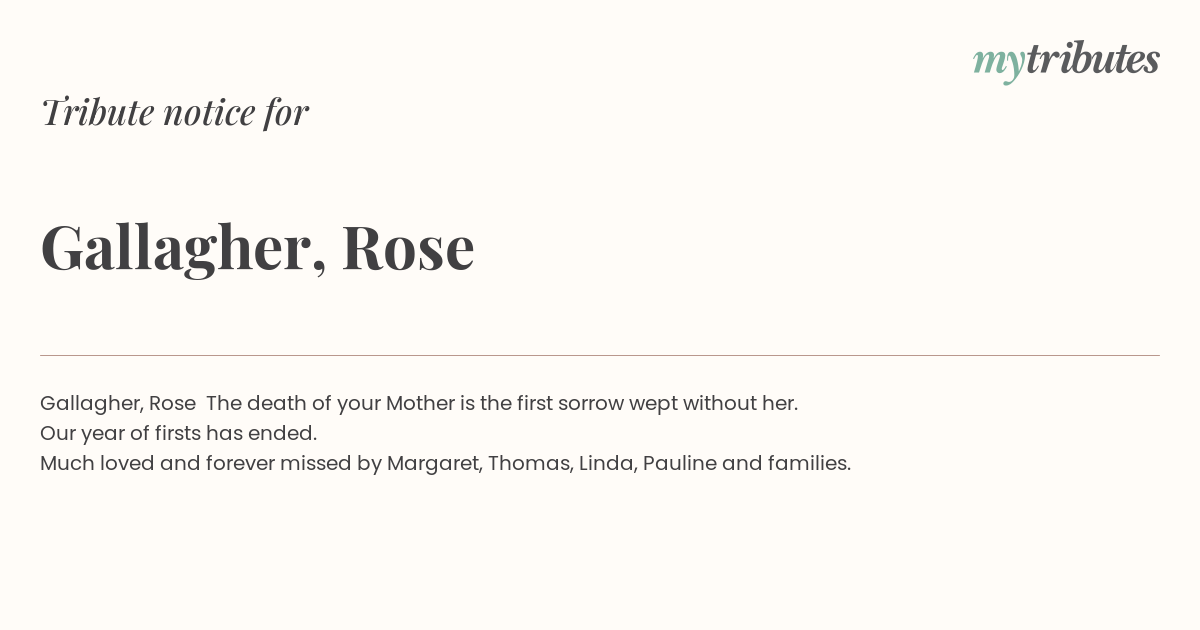Click the word "Tribute" in the italic heading

coord(98,112)
